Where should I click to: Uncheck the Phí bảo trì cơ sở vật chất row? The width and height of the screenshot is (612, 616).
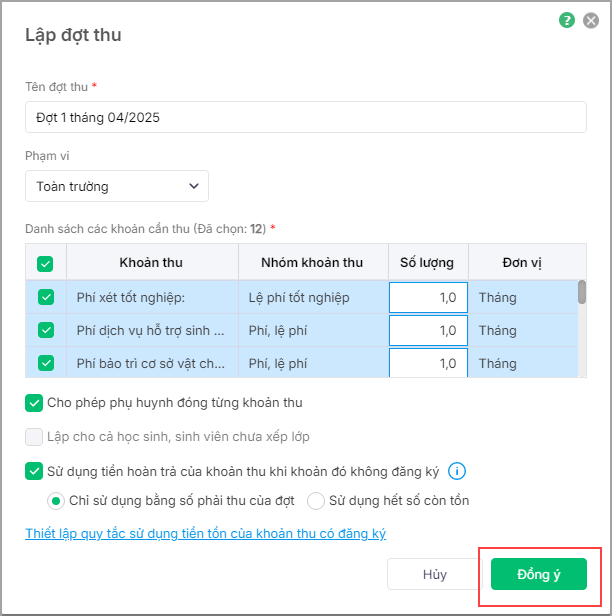tap(45, 363)
